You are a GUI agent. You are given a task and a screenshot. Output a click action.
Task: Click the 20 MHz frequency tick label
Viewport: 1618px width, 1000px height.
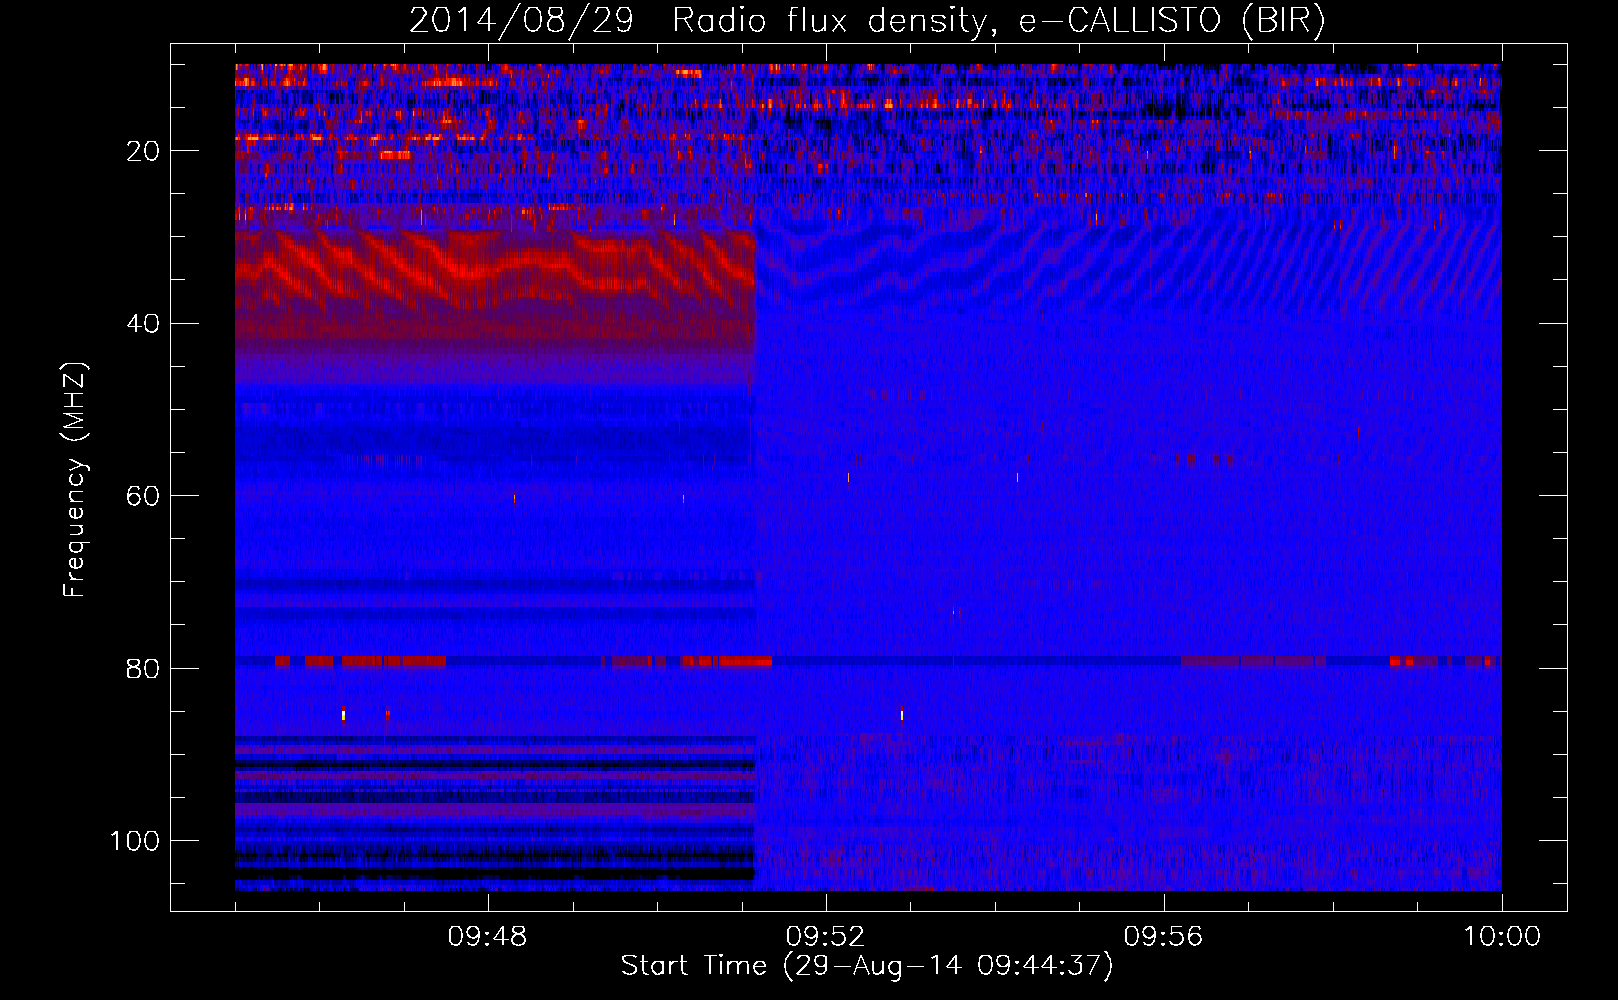click(144, 151)
